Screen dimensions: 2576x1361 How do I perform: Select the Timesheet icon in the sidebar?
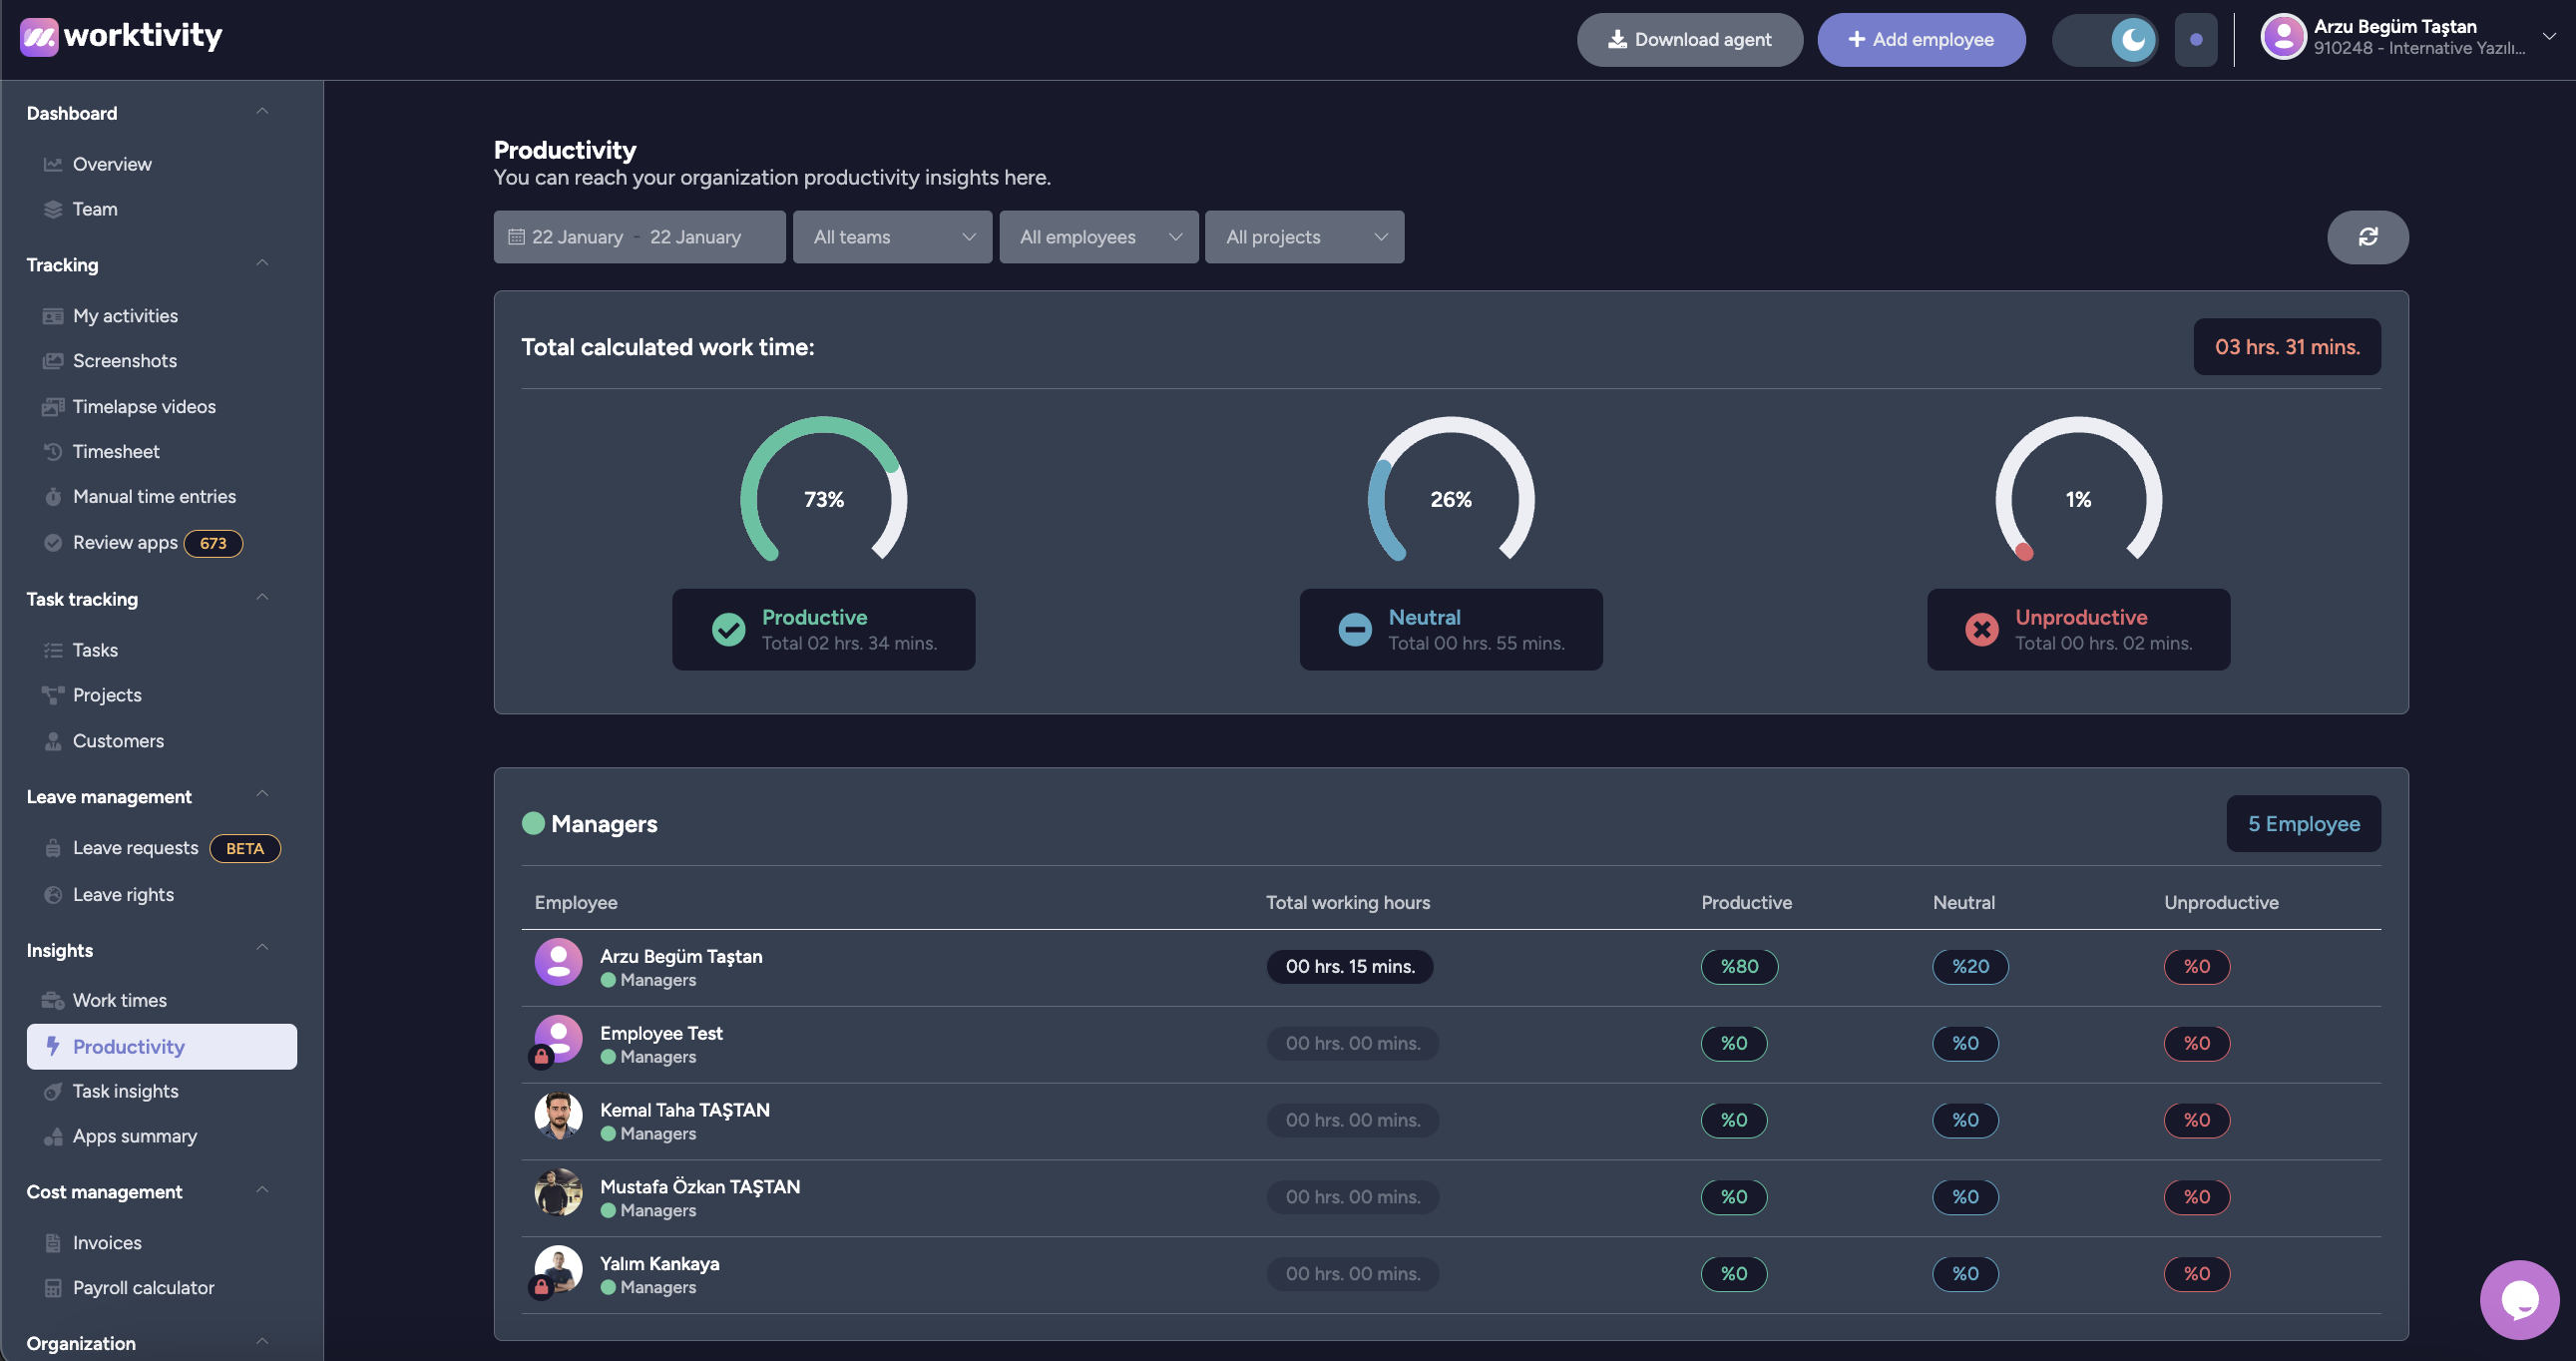pos(53,451)
